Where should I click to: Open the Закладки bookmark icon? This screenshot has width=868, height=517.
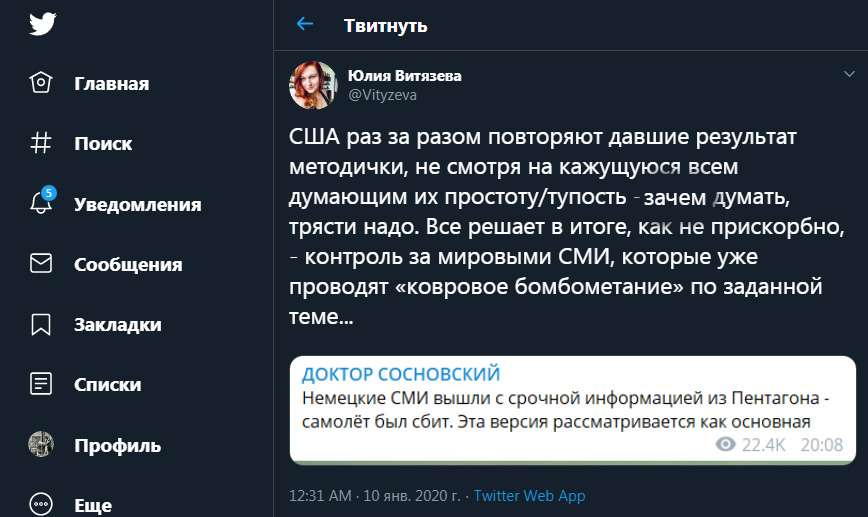[41, 325]
